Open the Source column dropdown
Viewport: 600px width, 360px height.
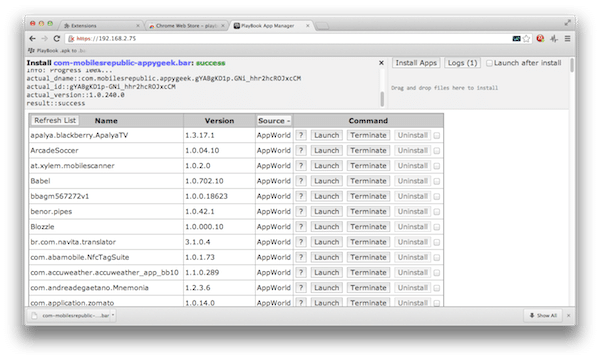point(274,121)
